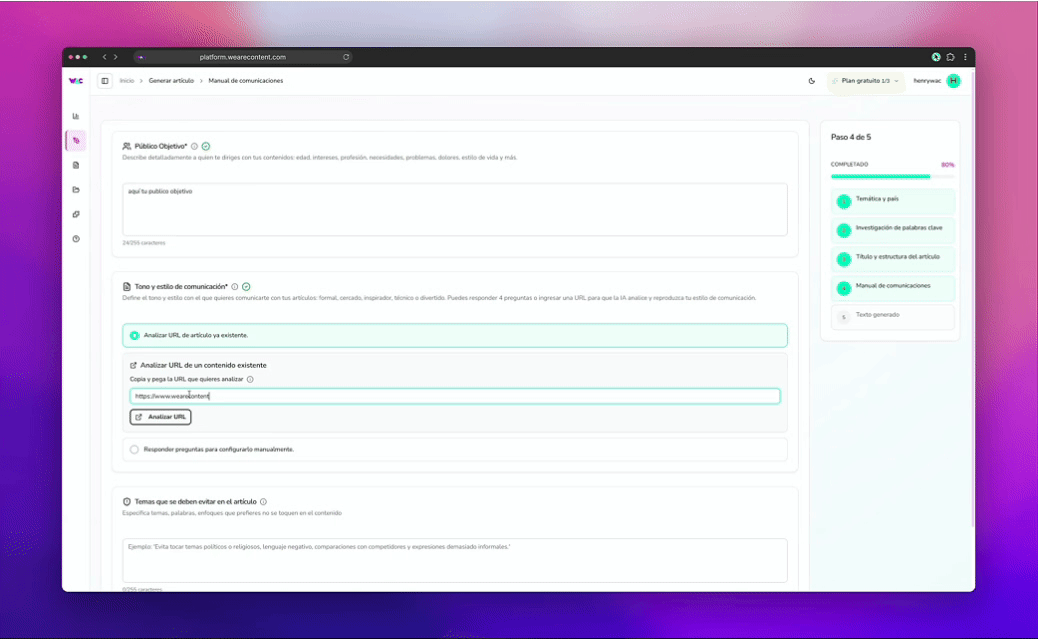1038x640 pixels.
Task: Click the clock history icon in sidebar
Action: (x=76, y=239)
